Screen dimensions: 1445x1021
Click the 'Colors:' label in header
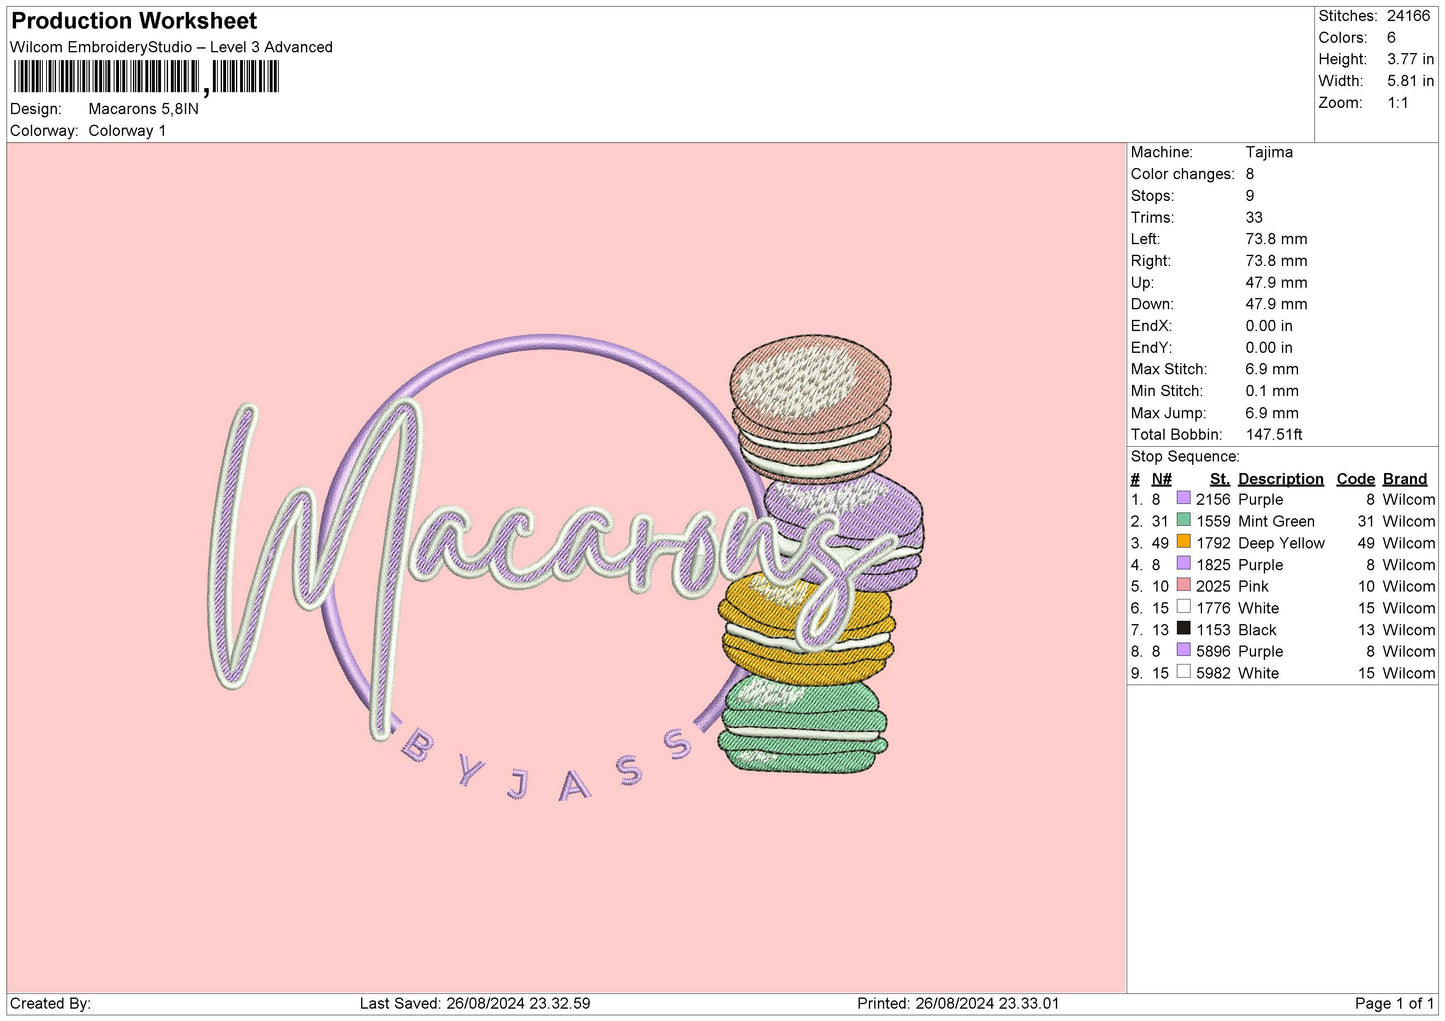click(1343, 38)
